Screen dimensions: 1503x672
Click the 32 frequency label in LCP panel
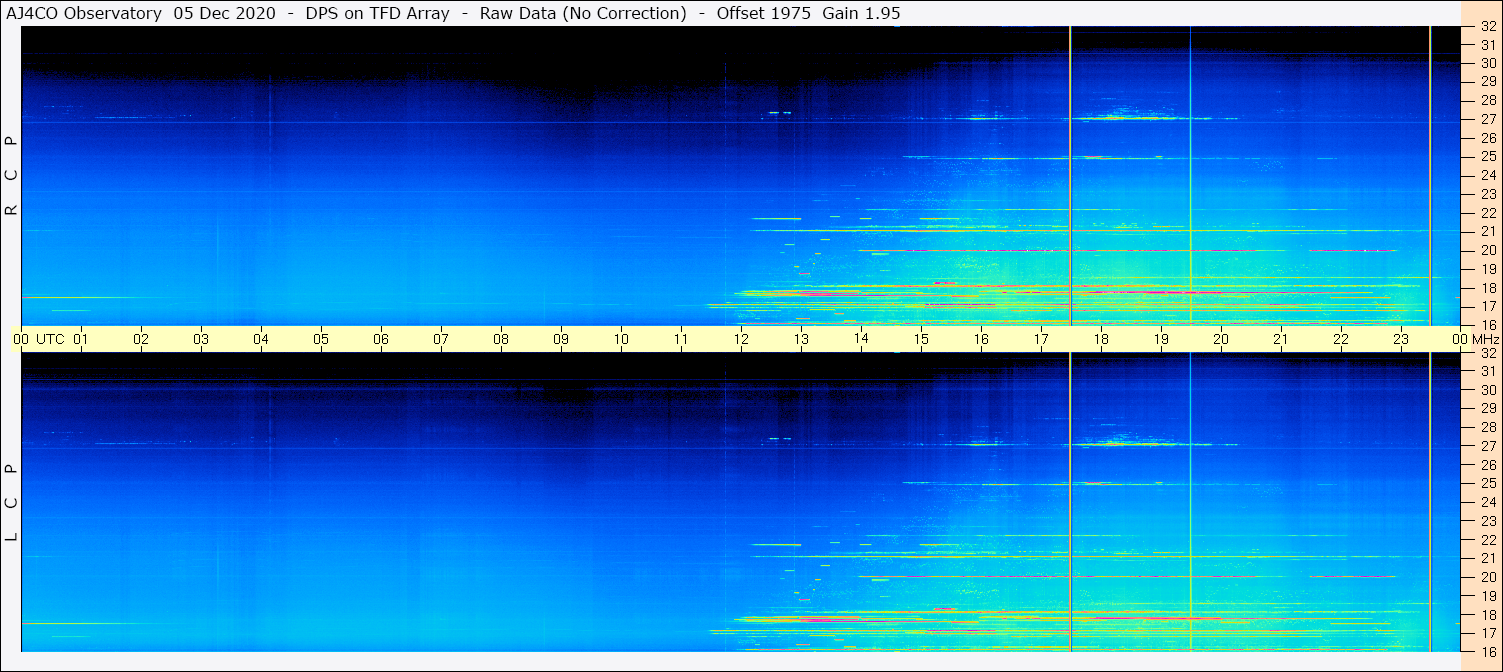(x=1488, y=353)
